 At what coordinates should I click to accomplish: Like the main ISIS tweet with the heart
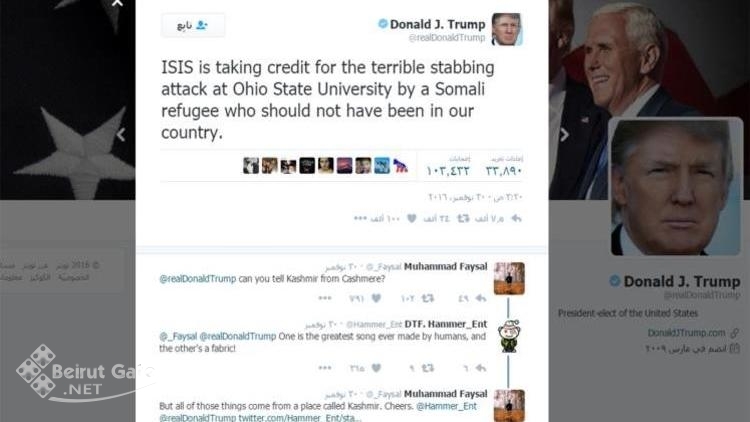[x=411, y=219]
